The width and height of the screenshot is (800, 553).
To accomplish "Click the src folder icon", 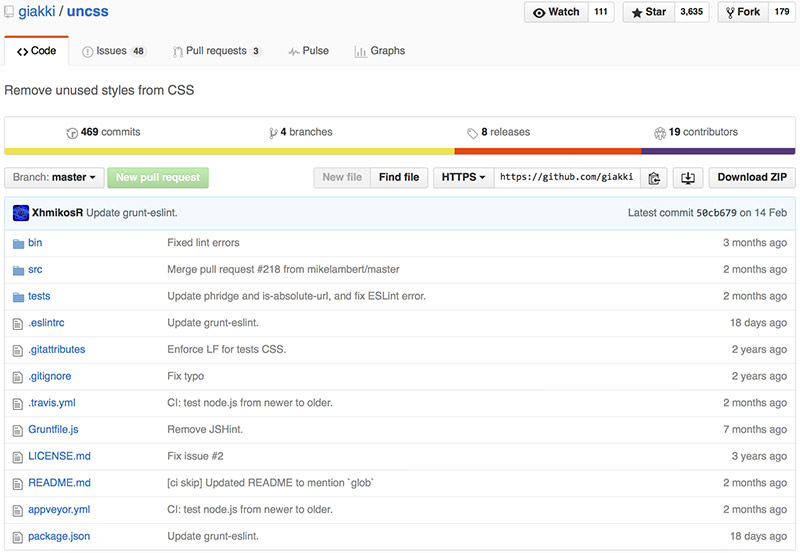I will [x=18, y=270].
